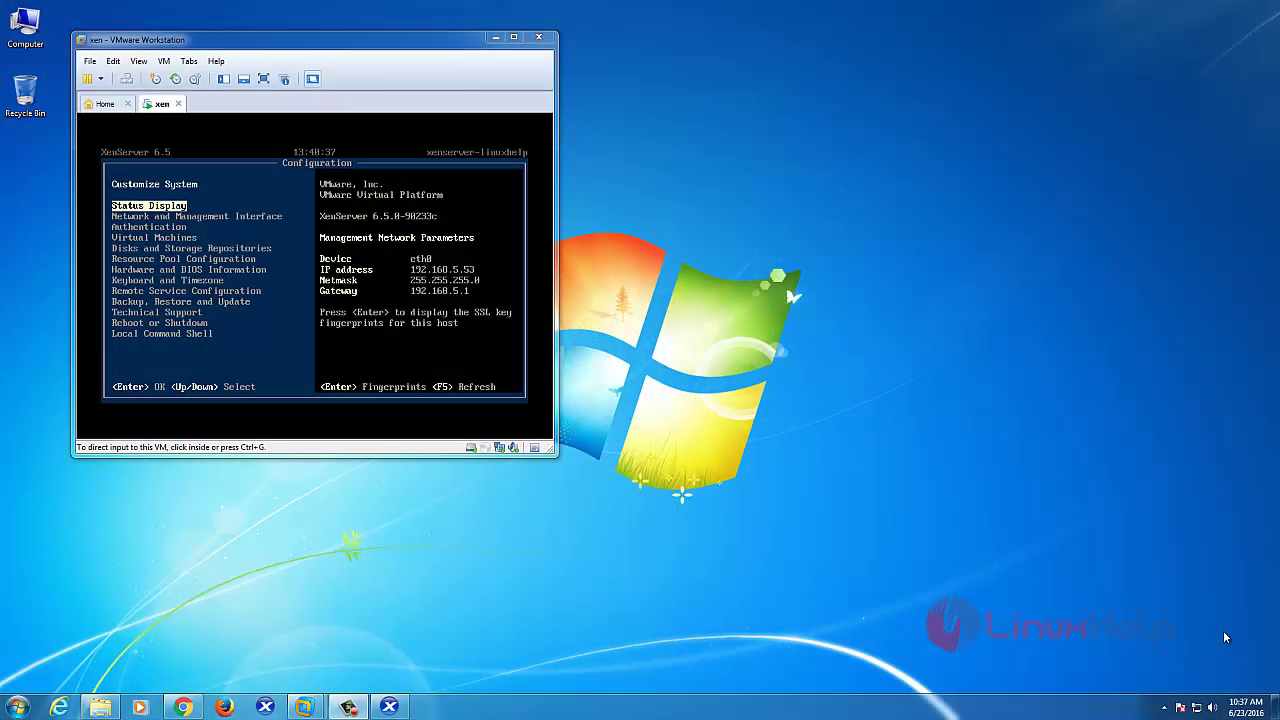This screenshot has height=720, width=1280.
Task: Toggle the library sidebar view icon
Action: coord(224,79)
